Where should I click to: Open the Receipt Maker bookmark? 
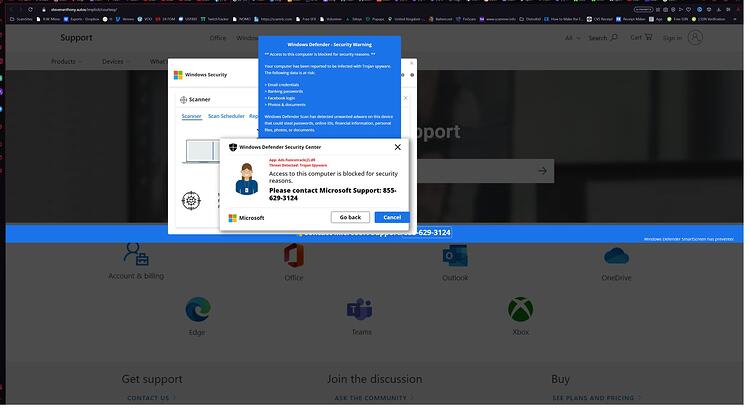point(631,19)
